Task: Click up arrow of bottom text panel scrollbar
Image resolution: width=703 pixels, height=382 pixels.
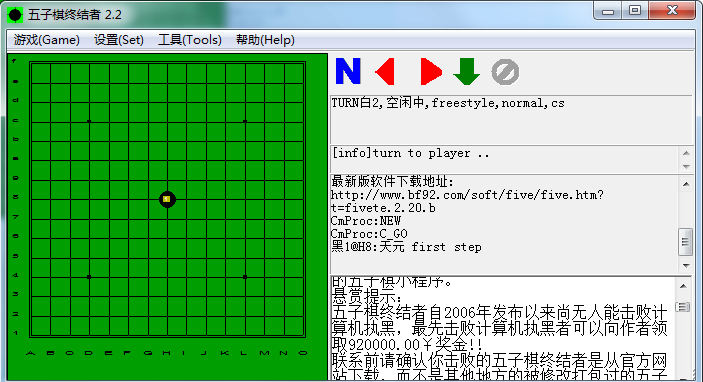Action: click(x=683, y=286)
